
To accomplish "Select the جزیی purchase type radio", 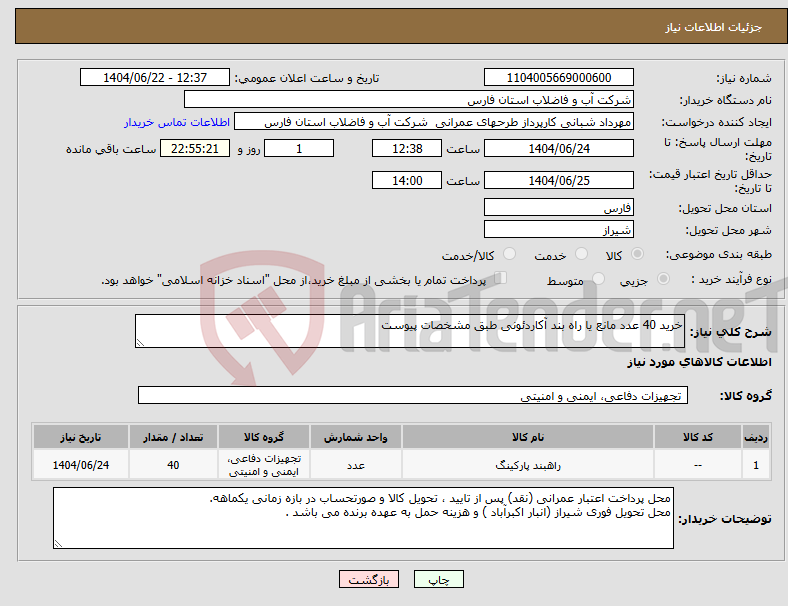I will [x=663, y=279].
